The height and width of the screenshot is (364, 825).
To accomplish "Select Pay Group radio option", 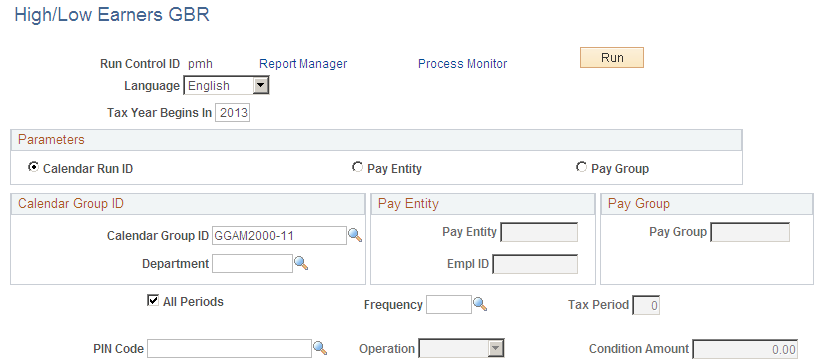I will [581, 167].
